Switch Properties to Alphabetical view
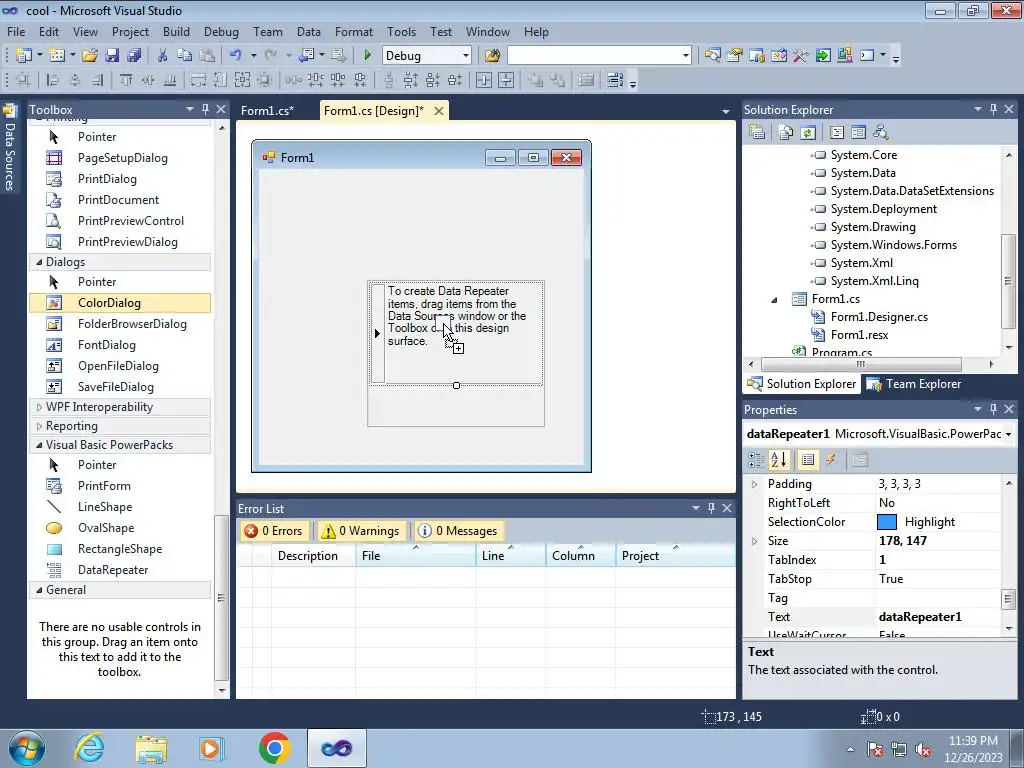This screenshot has height=768, width=1024. point(778,460)
